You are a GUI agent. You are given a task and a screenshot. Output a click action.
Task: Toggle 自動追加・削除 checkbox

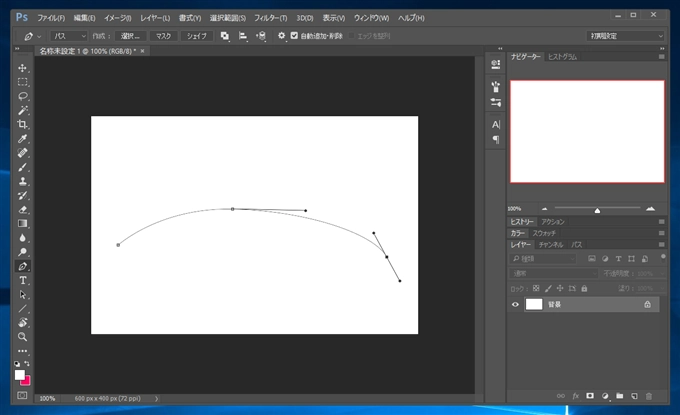294,36
